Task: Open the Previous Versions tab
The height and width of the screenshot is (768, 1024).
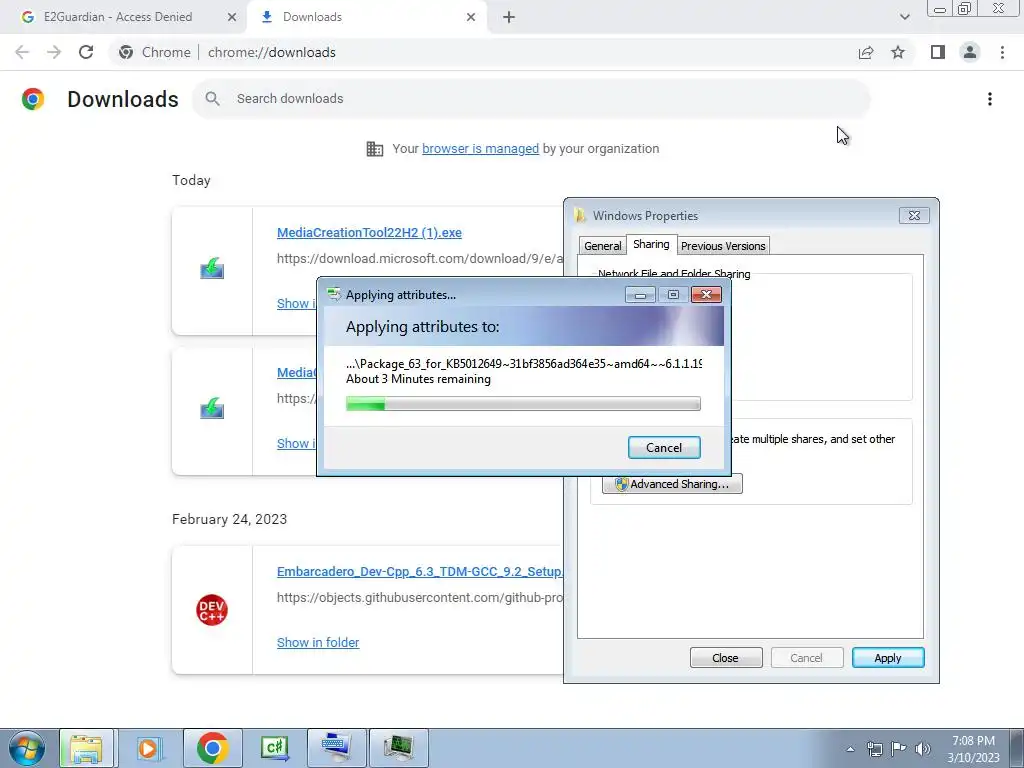Action: (723, 246)
